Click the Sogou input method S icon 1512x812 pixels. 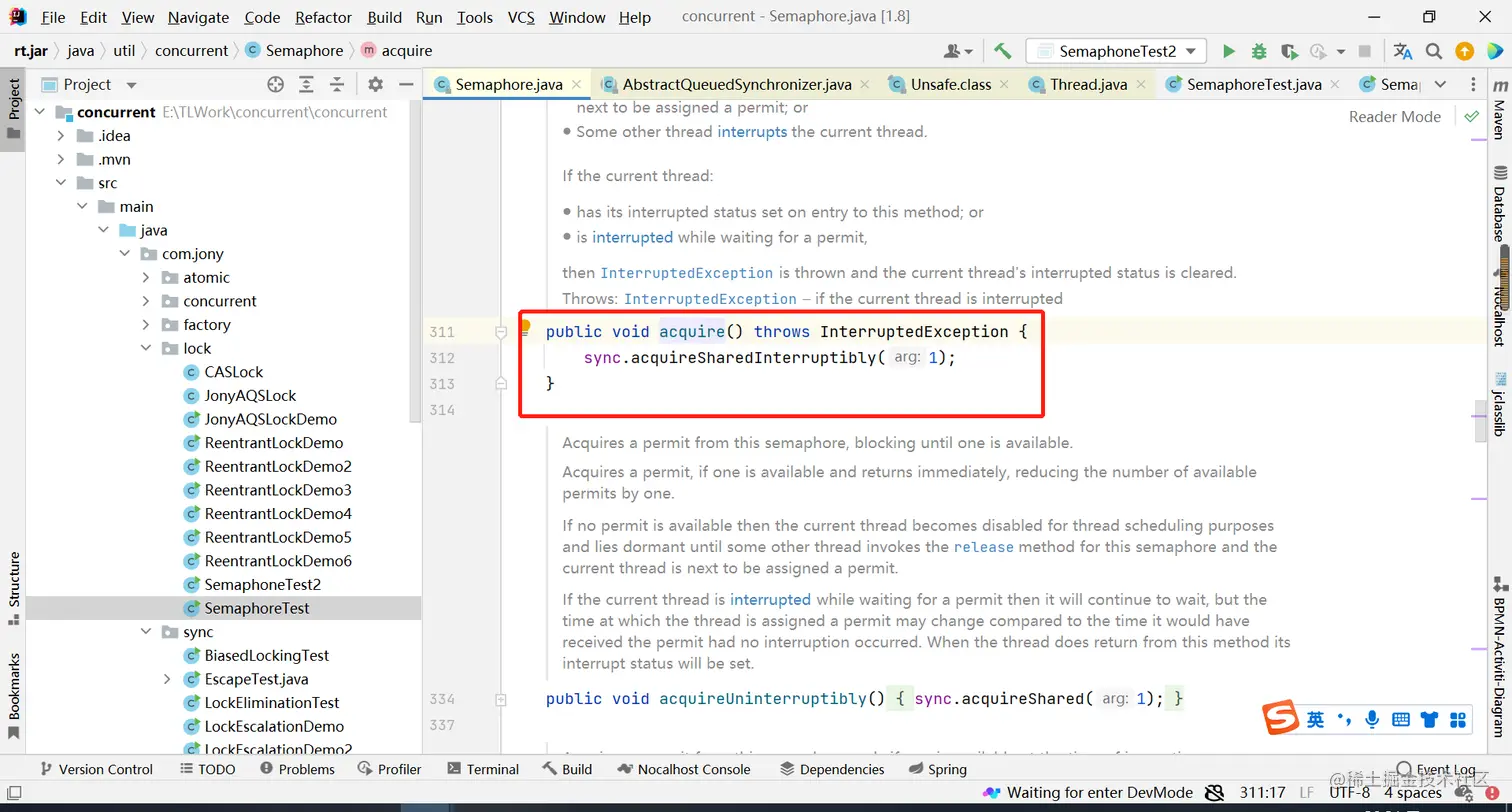click(x=1279, y=718)
